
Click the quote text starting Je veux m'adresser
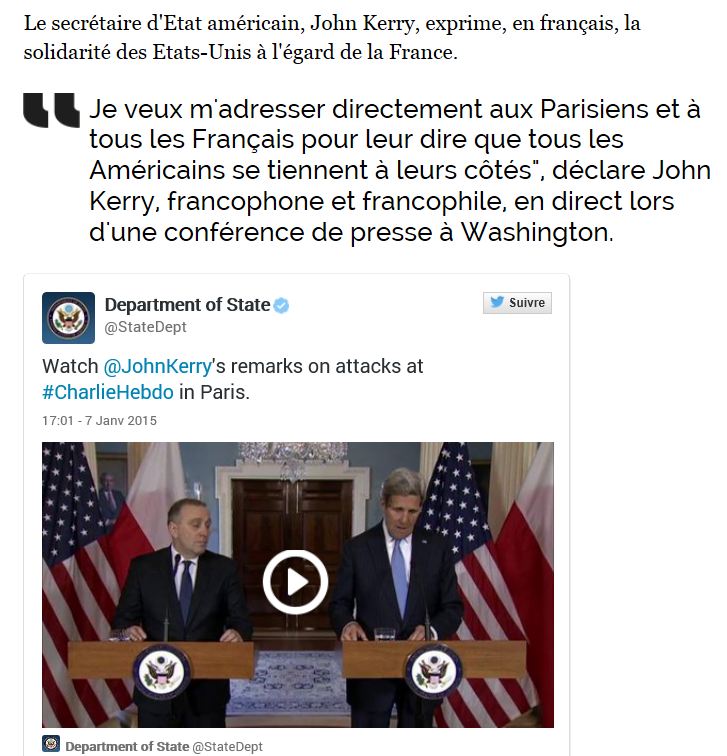point(400,170)
